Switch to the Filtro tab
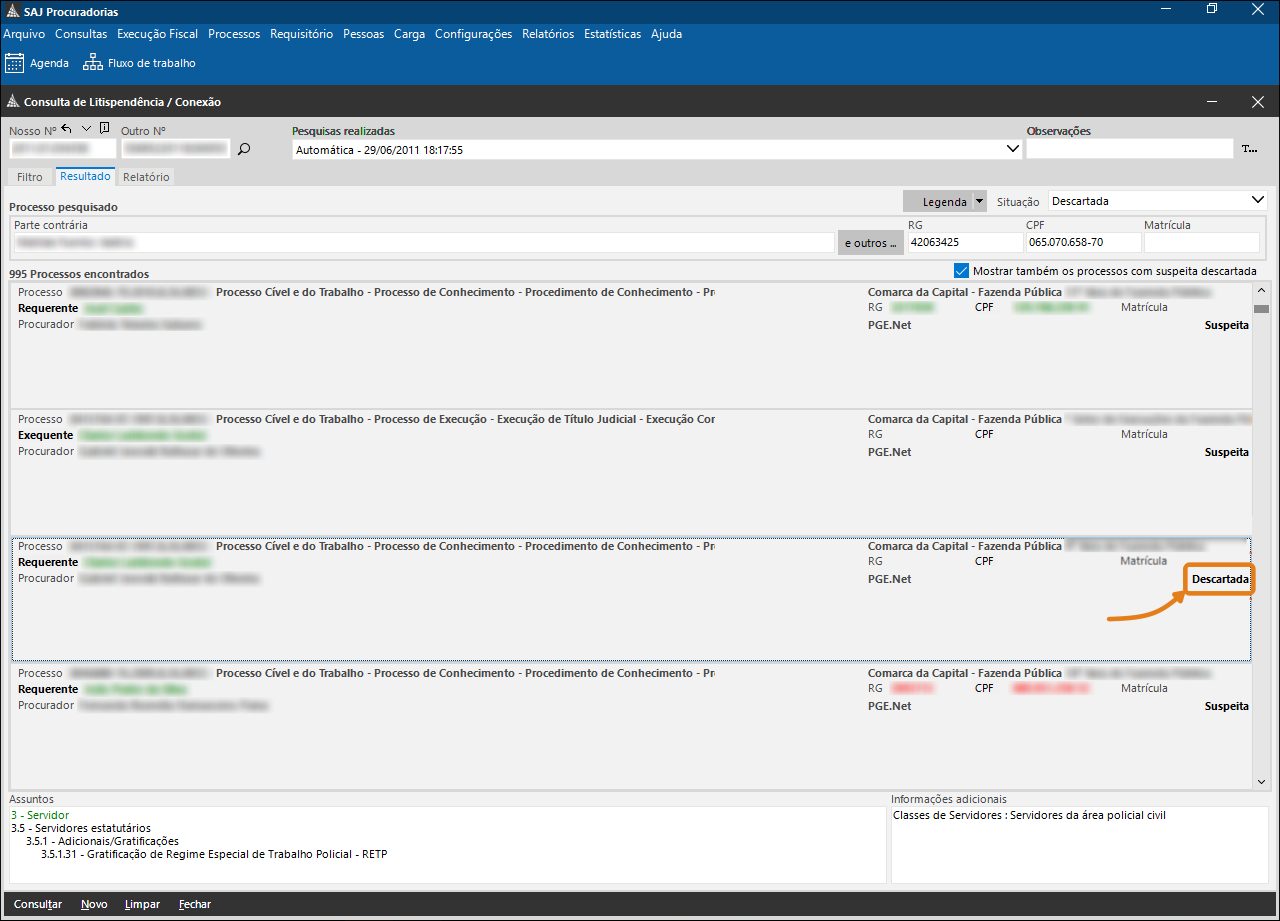The image size is (1280, 921). tap(30, 177)
